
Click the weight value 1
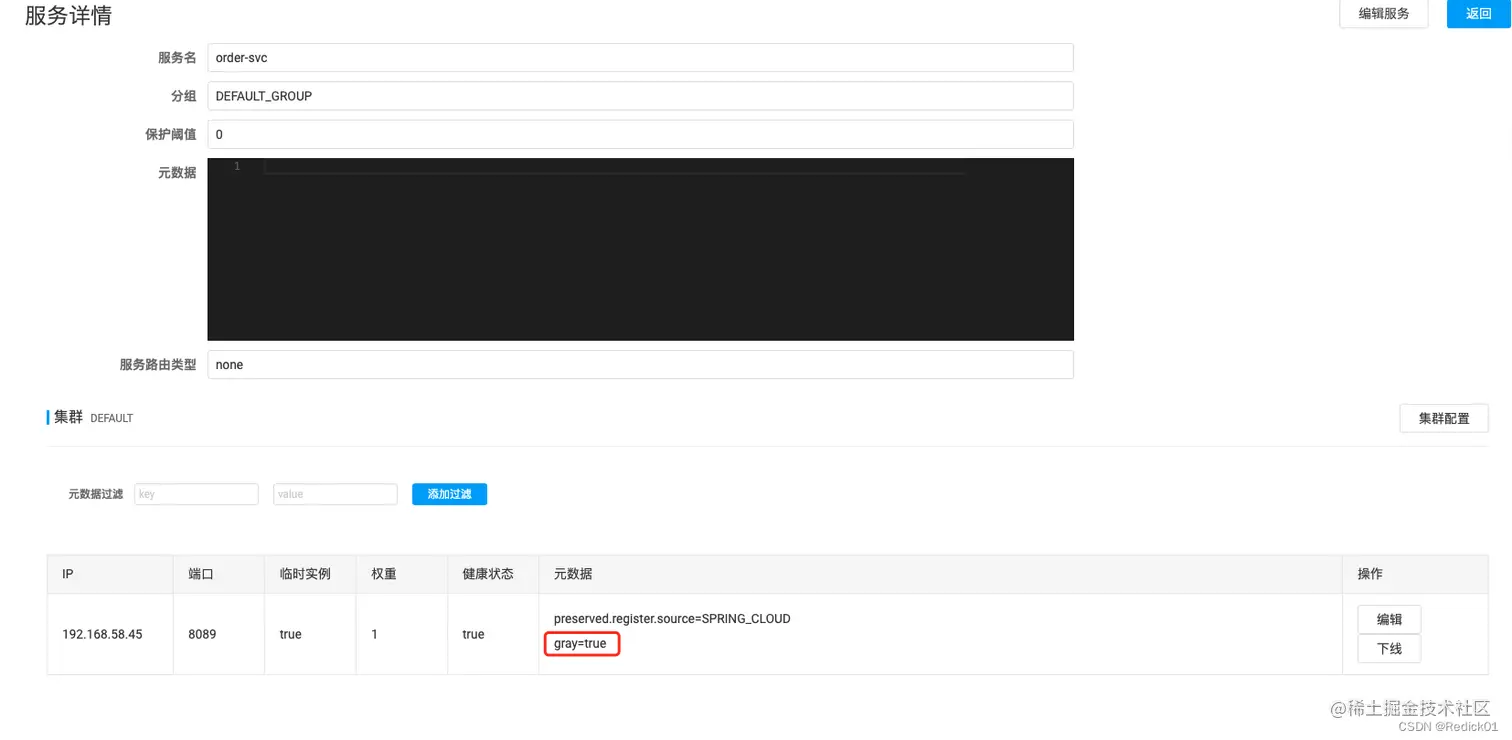tap(374, 634)
